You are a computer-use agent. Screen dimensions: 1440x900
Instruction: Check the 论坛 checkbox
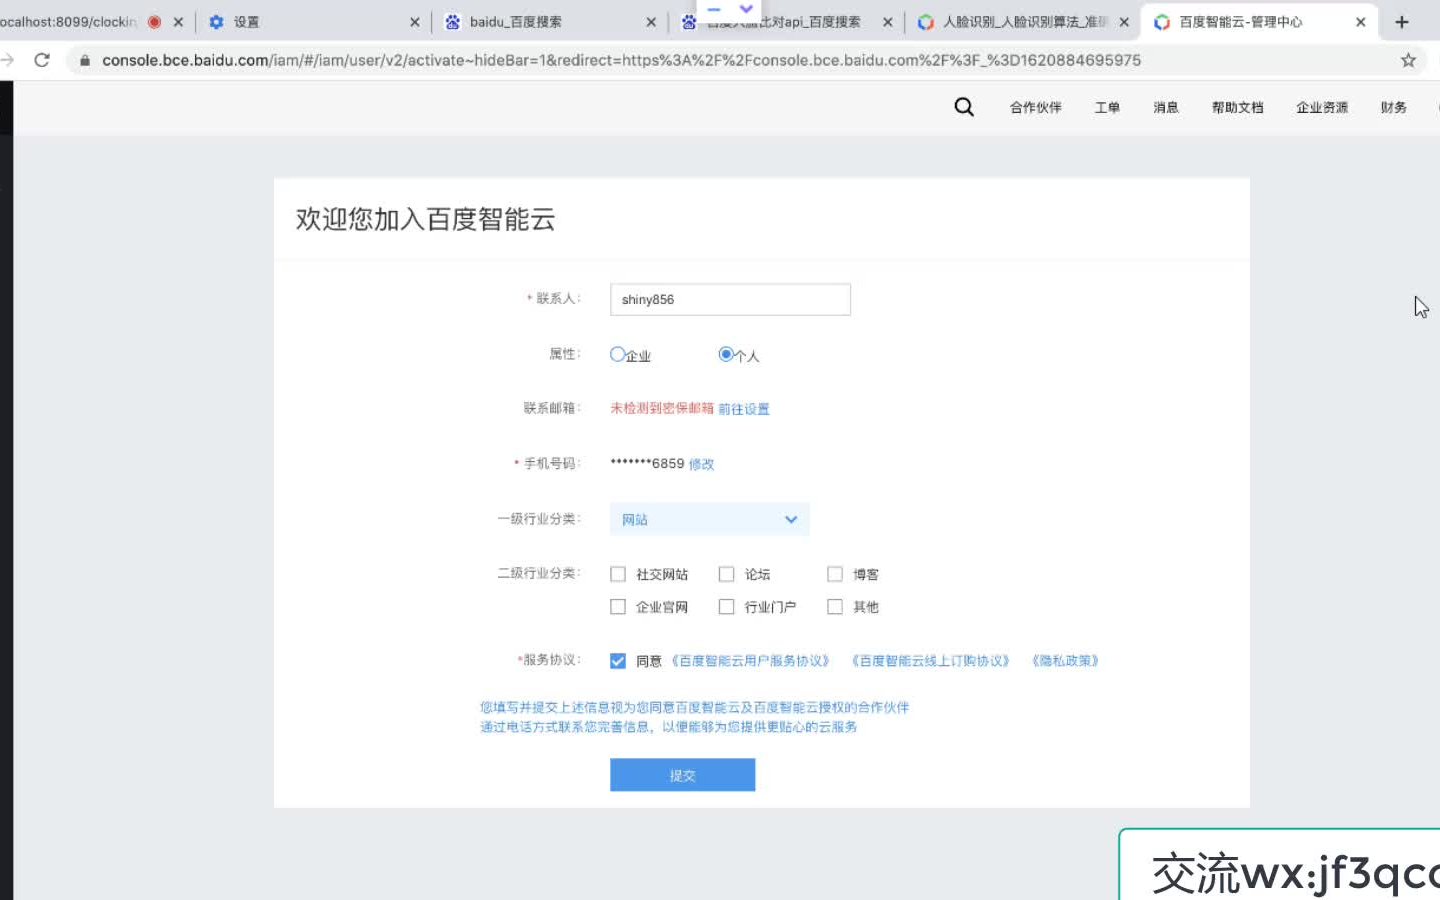tap(727, 574)
